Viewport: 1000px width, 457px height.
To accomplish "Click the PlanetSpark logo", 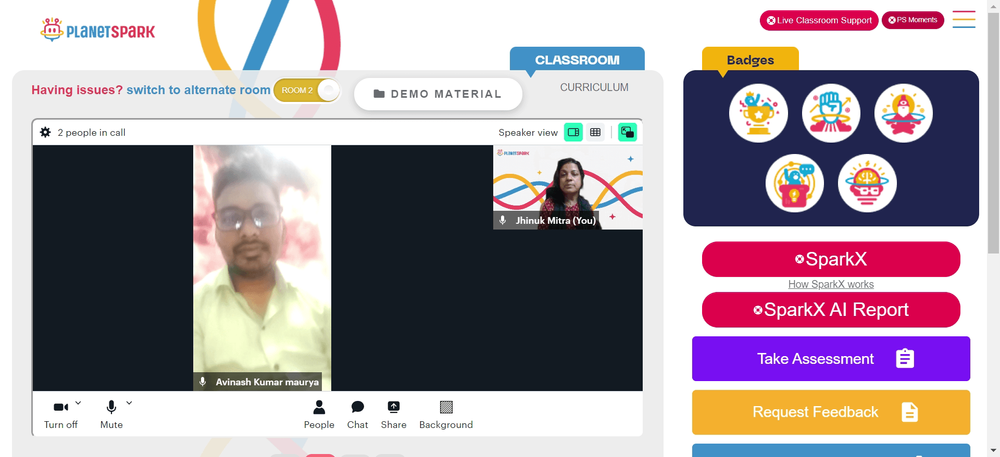I will point(98,30).
